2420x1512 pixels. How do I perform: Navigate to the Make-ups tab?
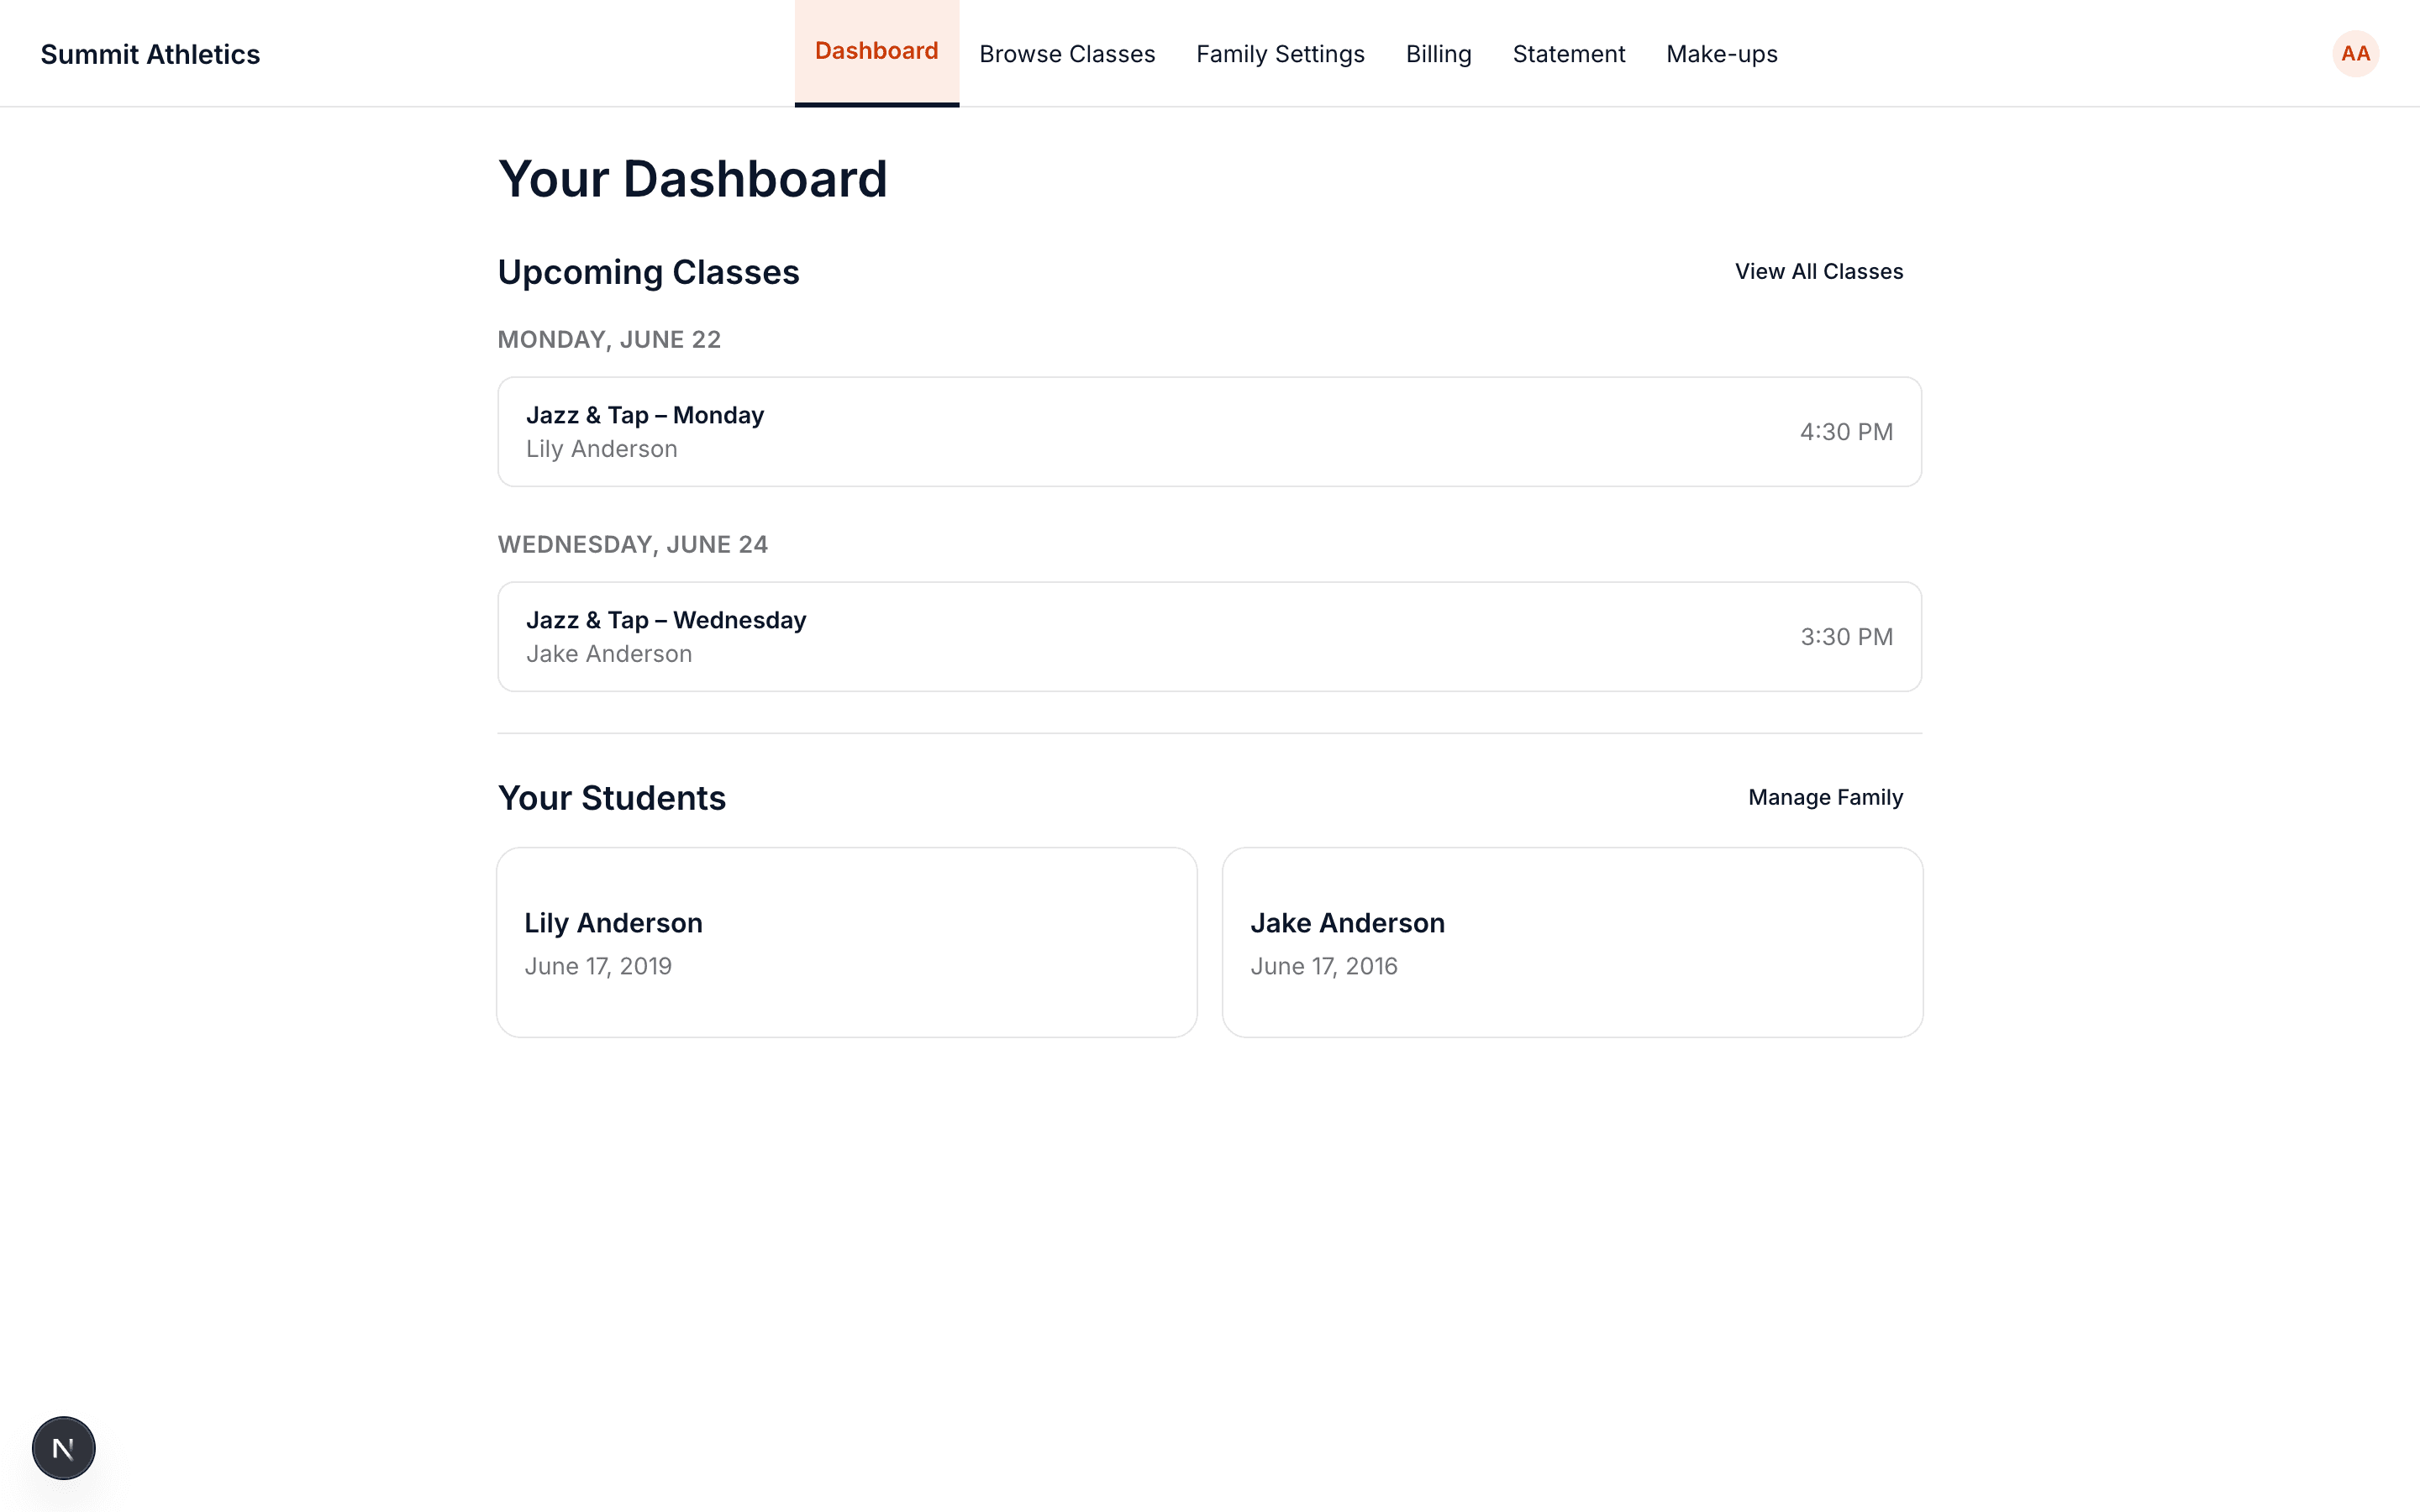click(x=1721, y=54)
